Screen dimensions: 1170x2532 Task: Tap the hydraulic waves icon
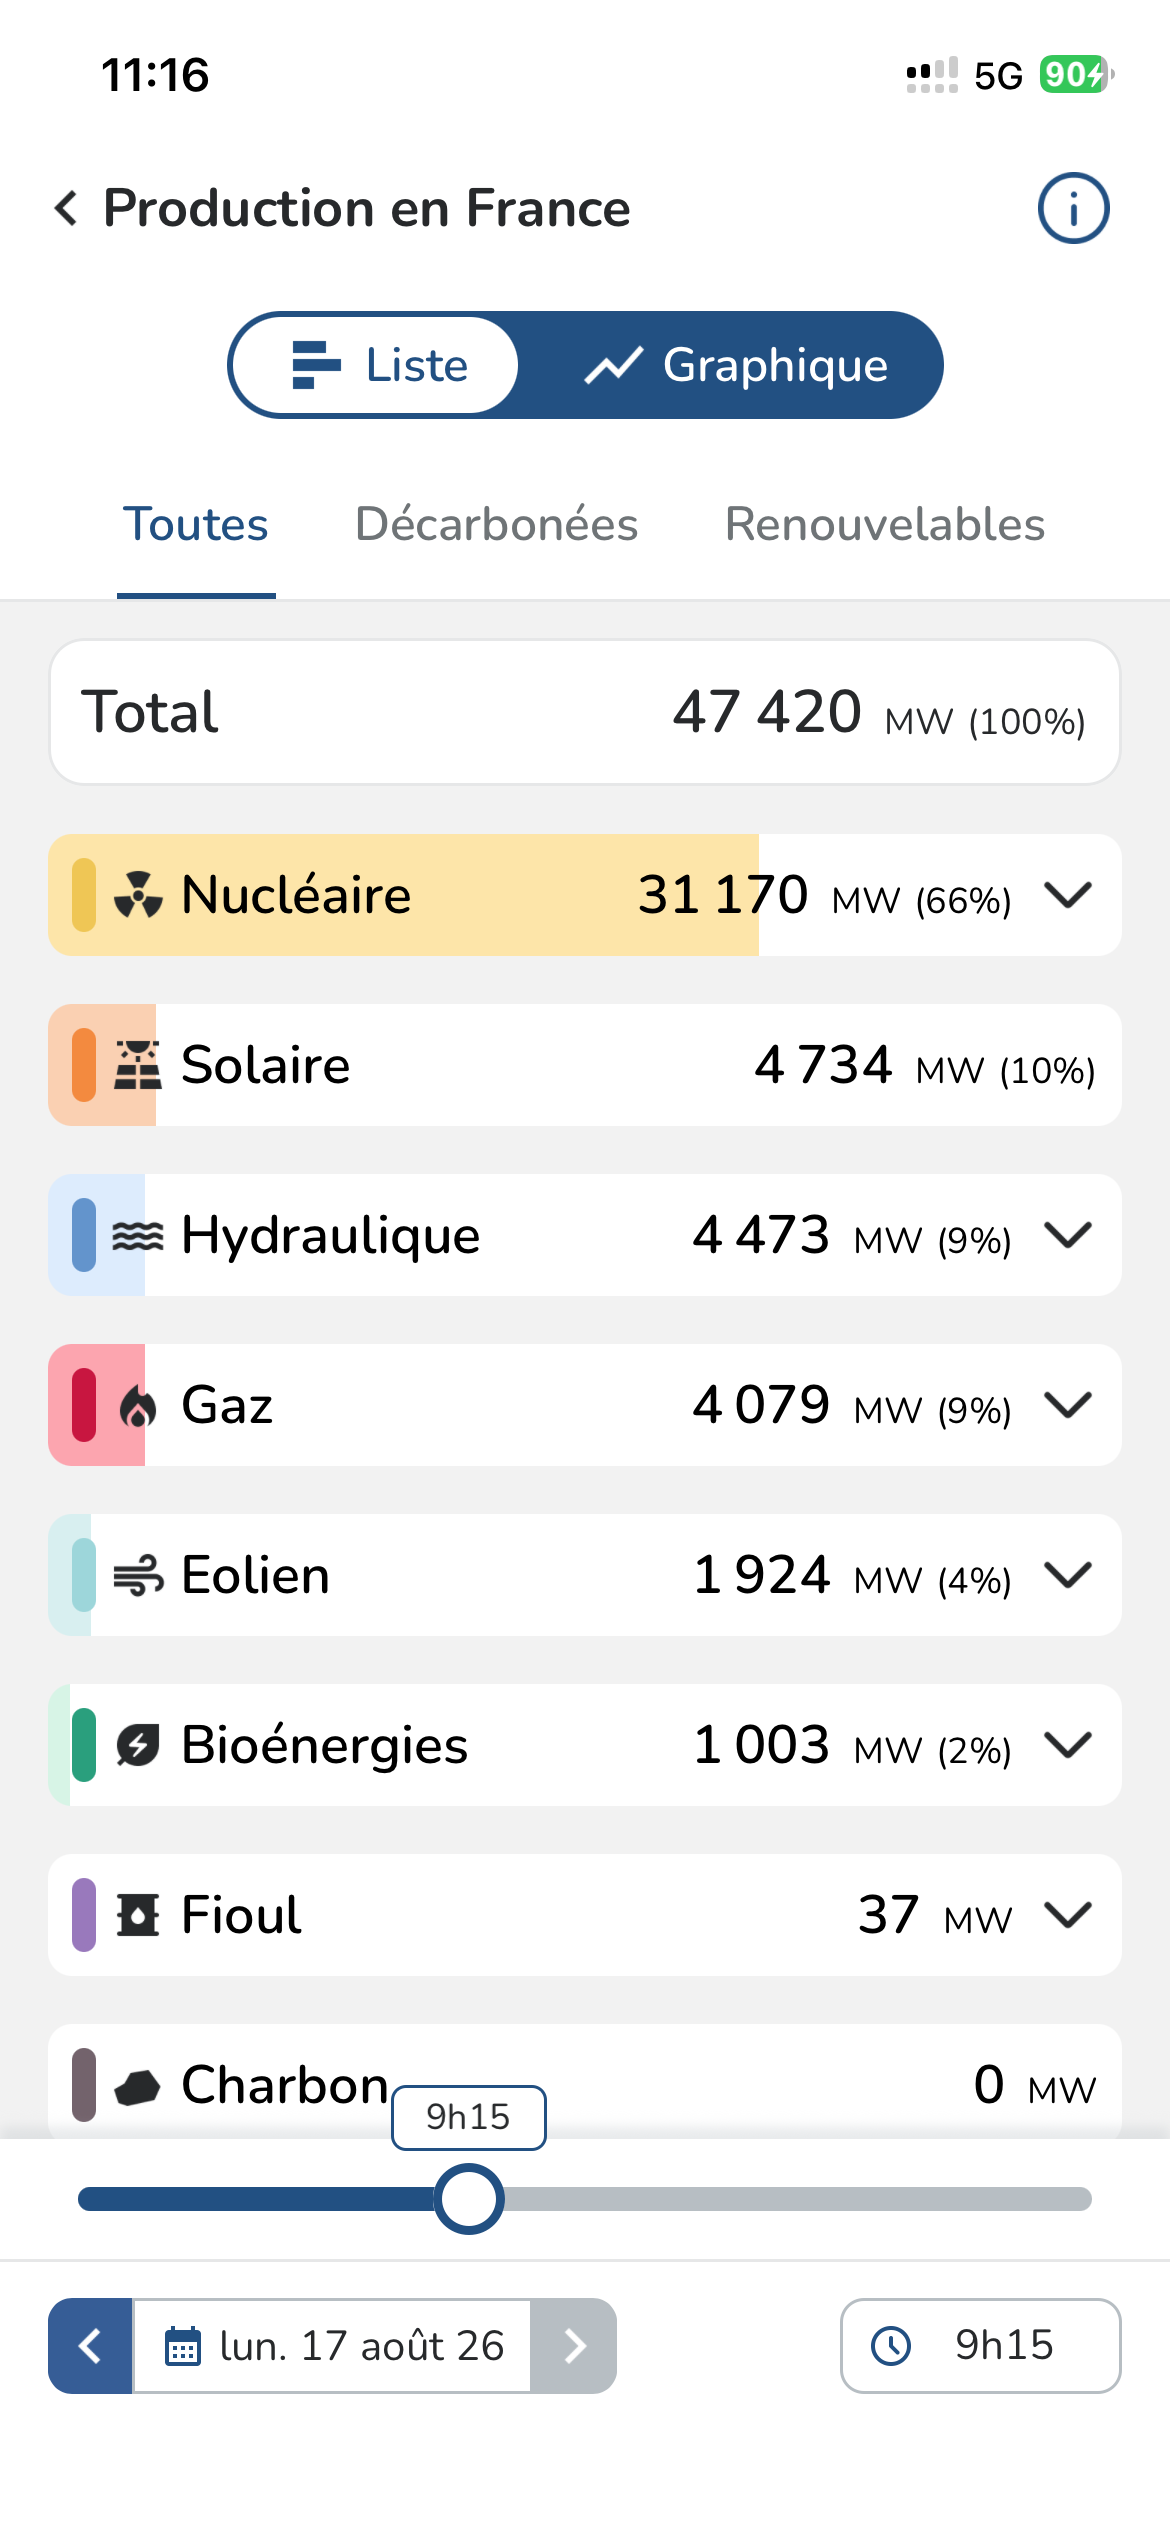[x=138, y=1236]
